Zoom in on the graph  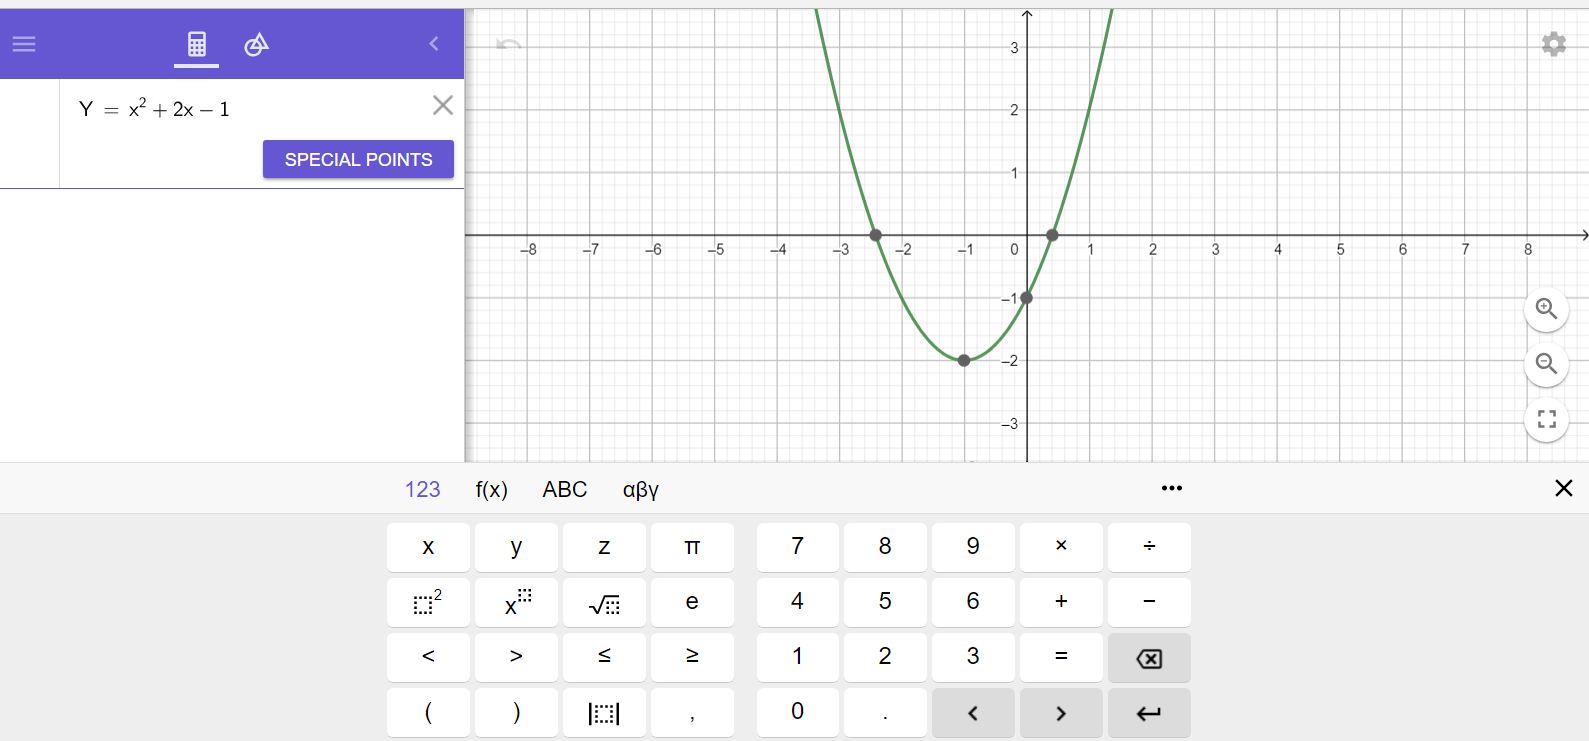[1546, 309]
